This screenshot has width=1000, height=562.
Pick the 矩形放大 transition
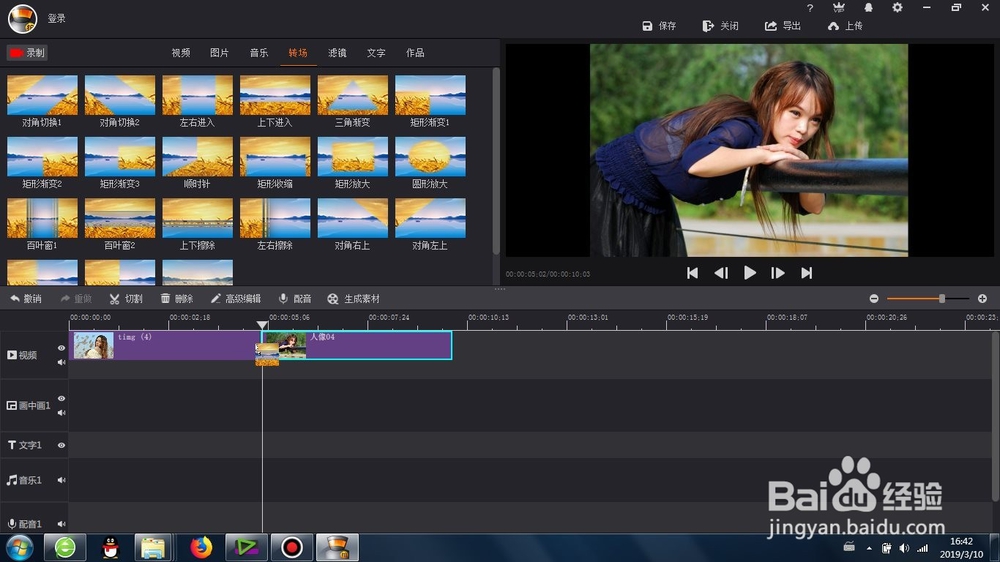coord(353,156)
